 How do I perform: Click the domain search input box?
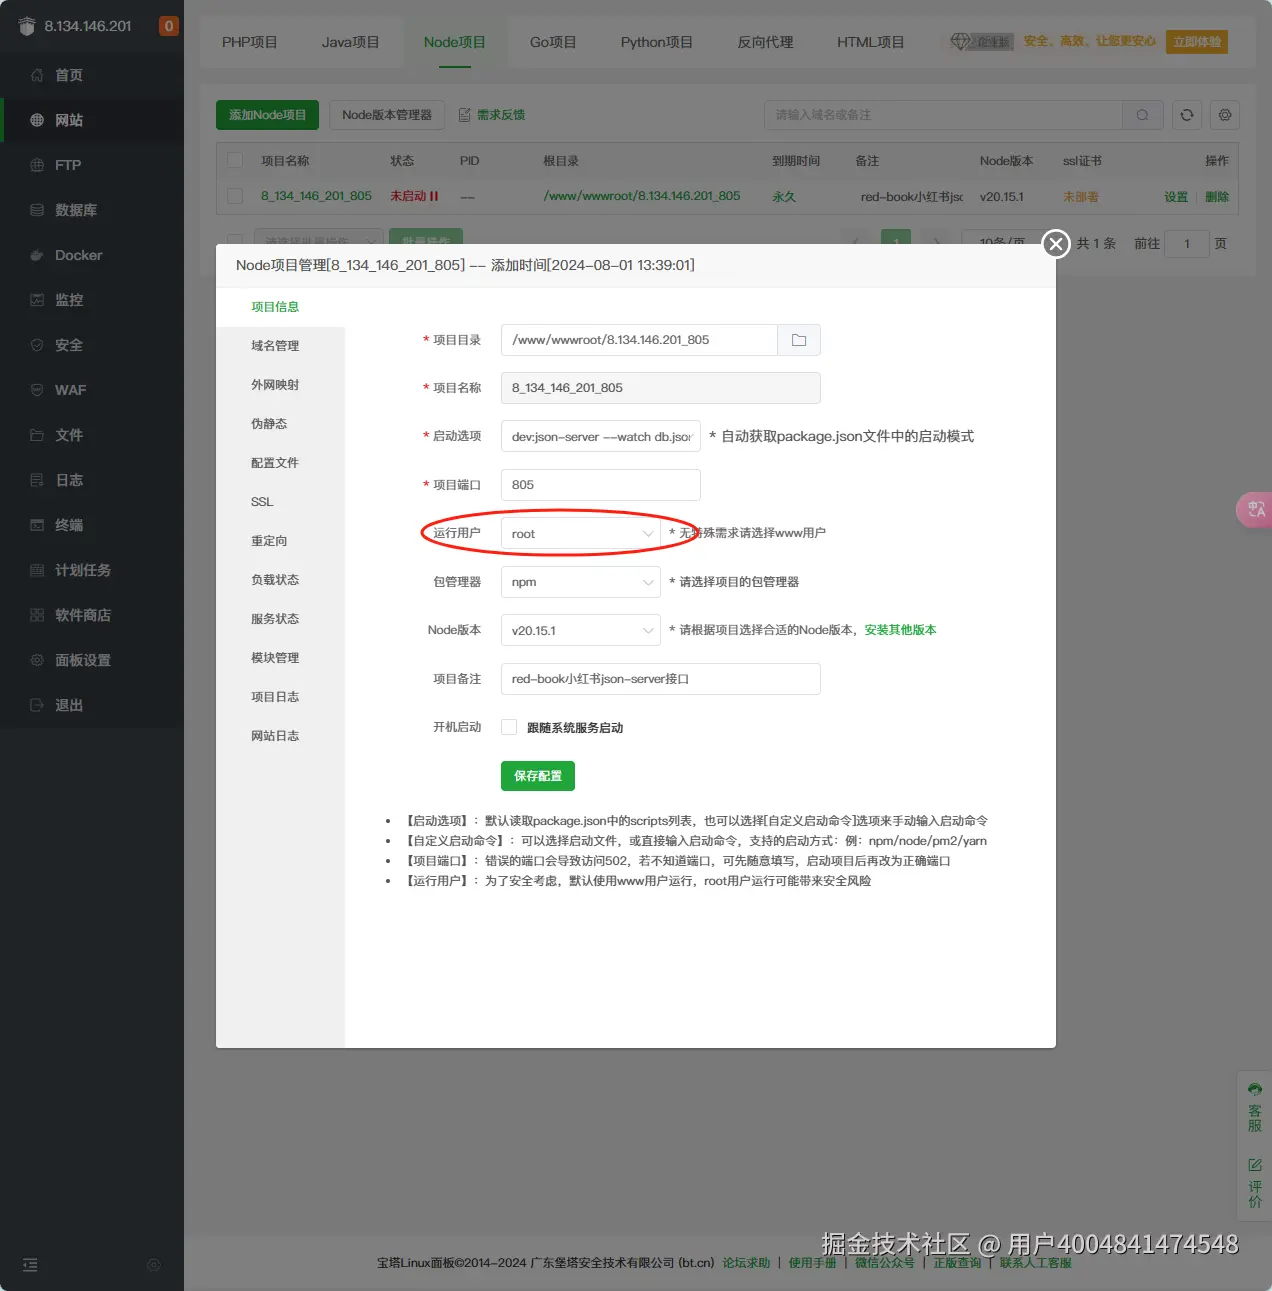point(944,115)
